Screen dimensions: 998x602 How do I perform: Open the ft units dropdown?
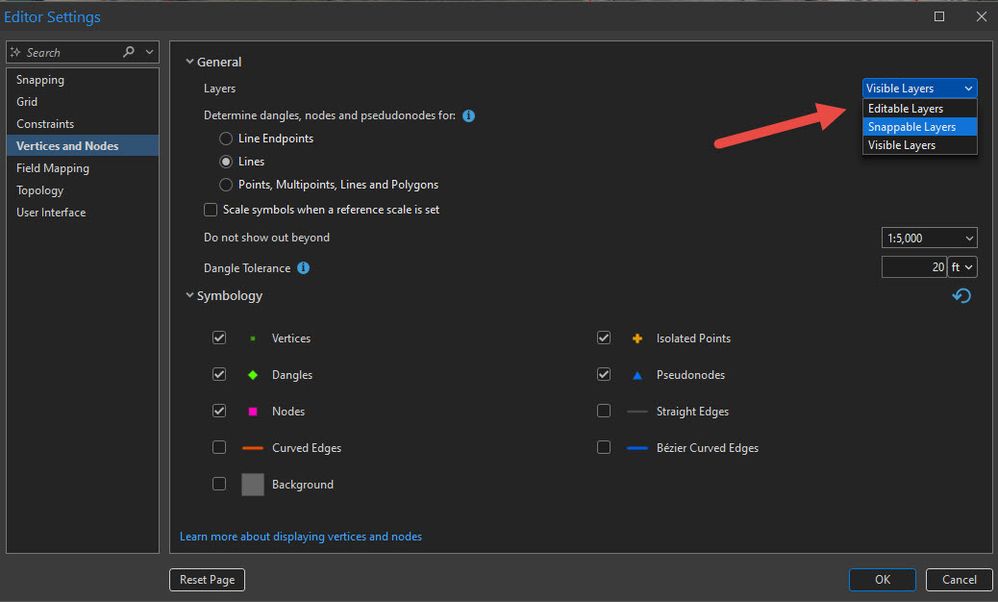pos(963,267)
